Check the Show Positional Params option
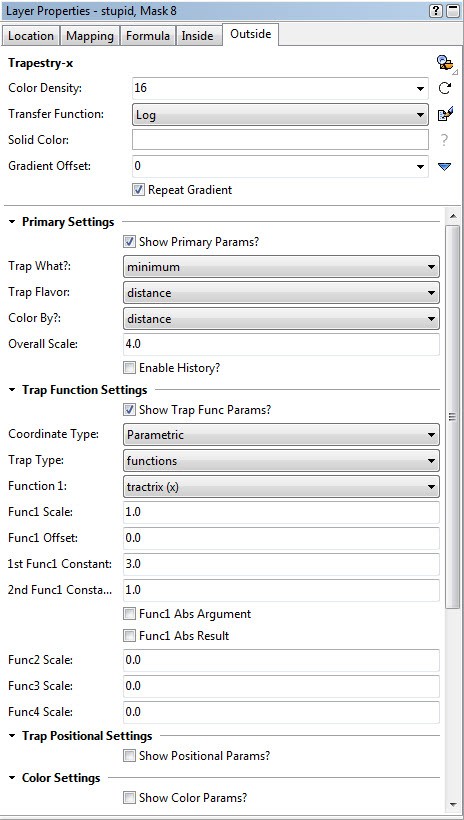This screenshot has height=820, width=464. (x=129, y=756)
